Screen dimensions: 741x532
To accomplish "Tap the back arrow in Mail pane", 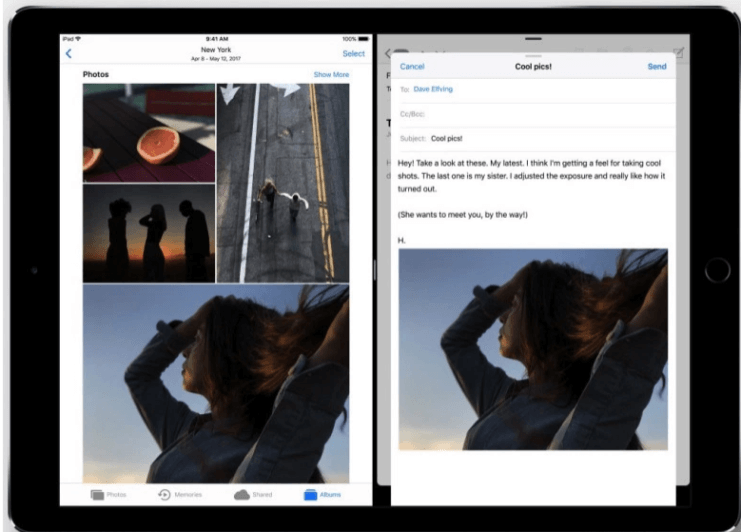I will [386, 53].
